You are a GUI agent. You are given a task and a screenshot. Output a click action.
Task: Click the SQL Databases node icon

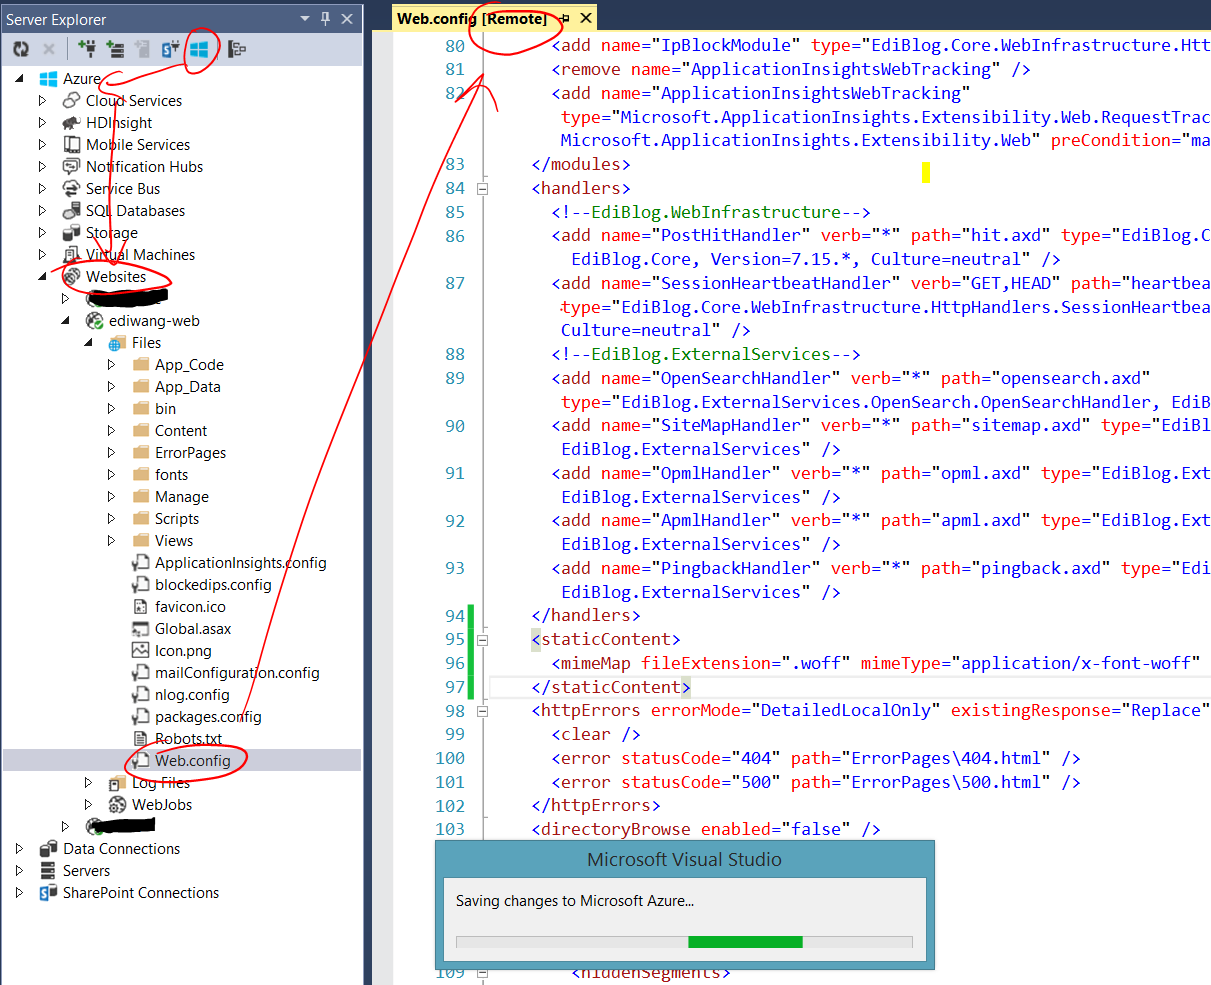click(71, 210)
